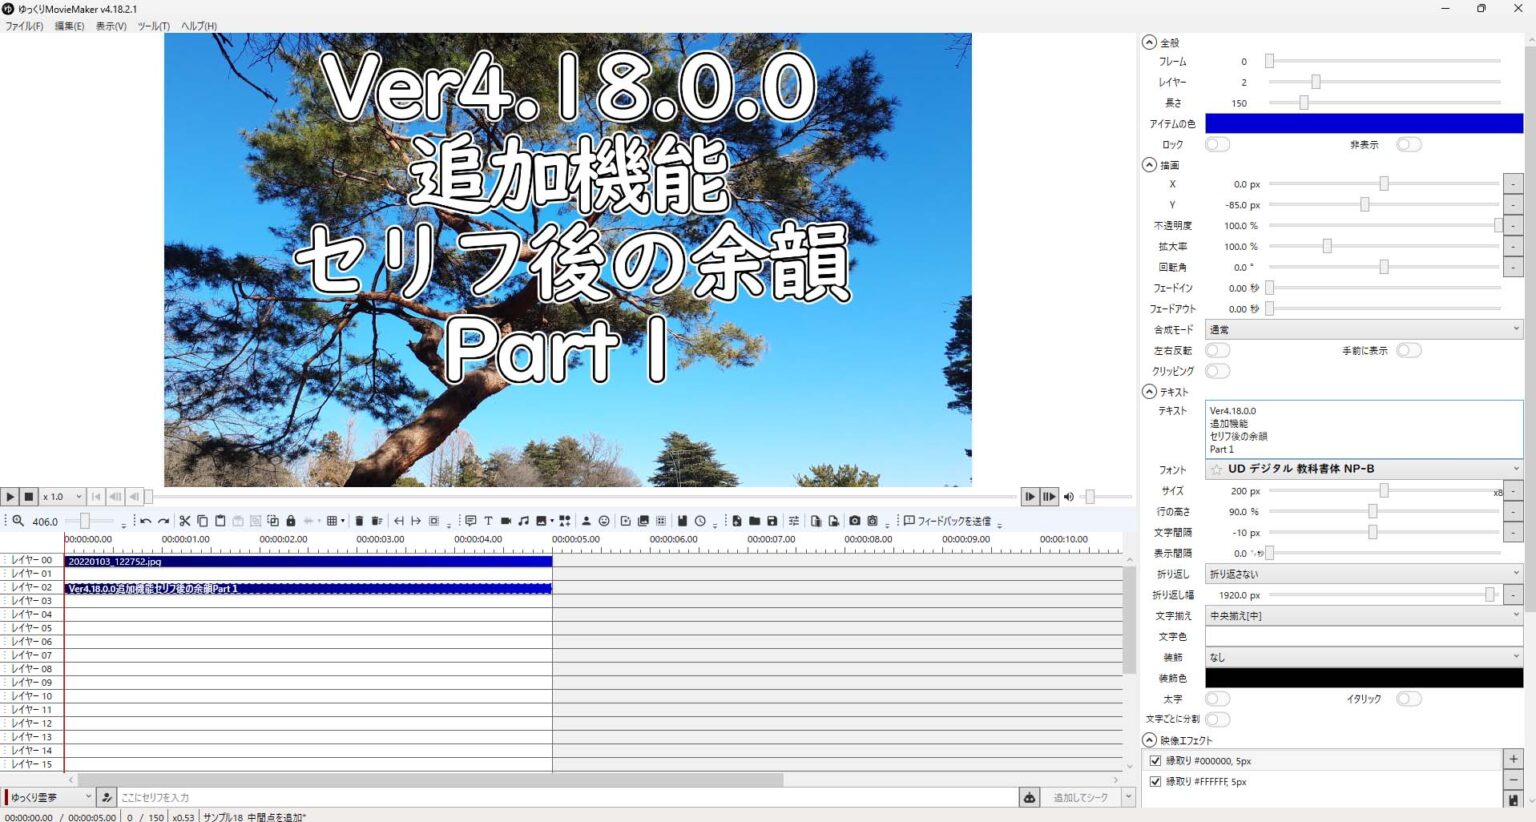Click the 追加してシーク button near the dialogue field
Screen dimensions: 1536x822
coord(1082,797)
